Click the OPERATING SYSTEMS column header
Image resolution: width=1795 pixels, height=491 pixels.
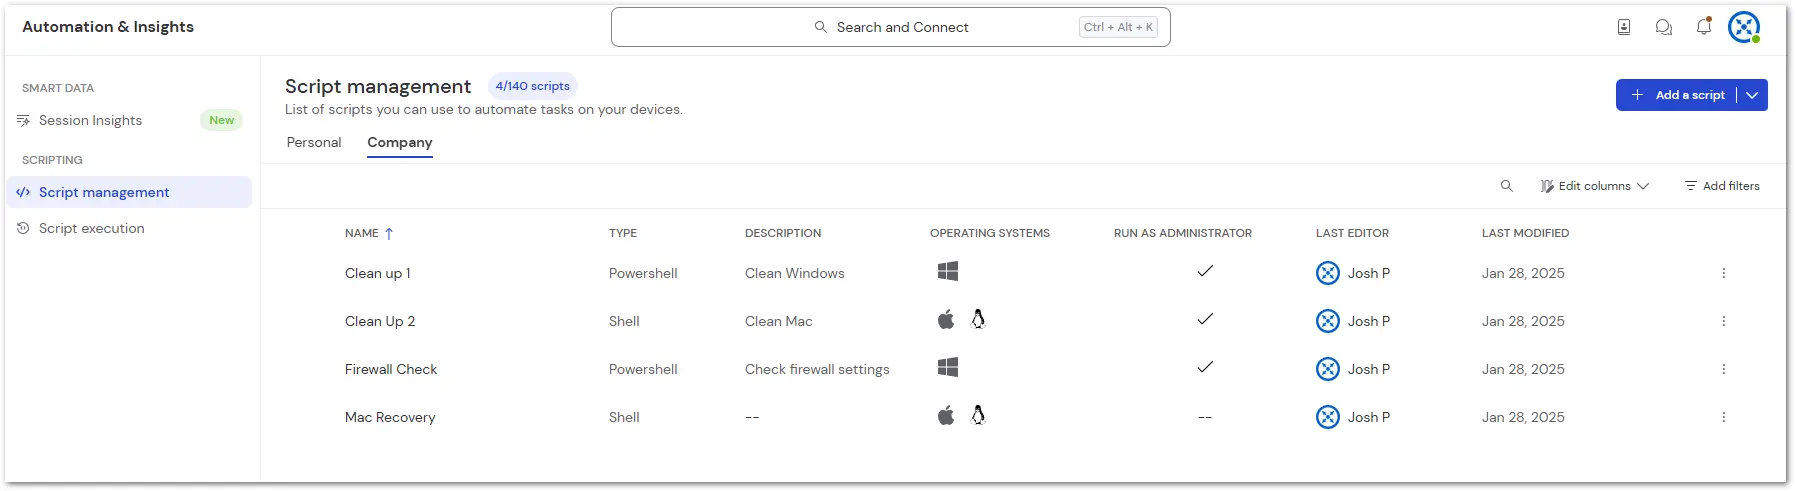(x=990, y=233)
